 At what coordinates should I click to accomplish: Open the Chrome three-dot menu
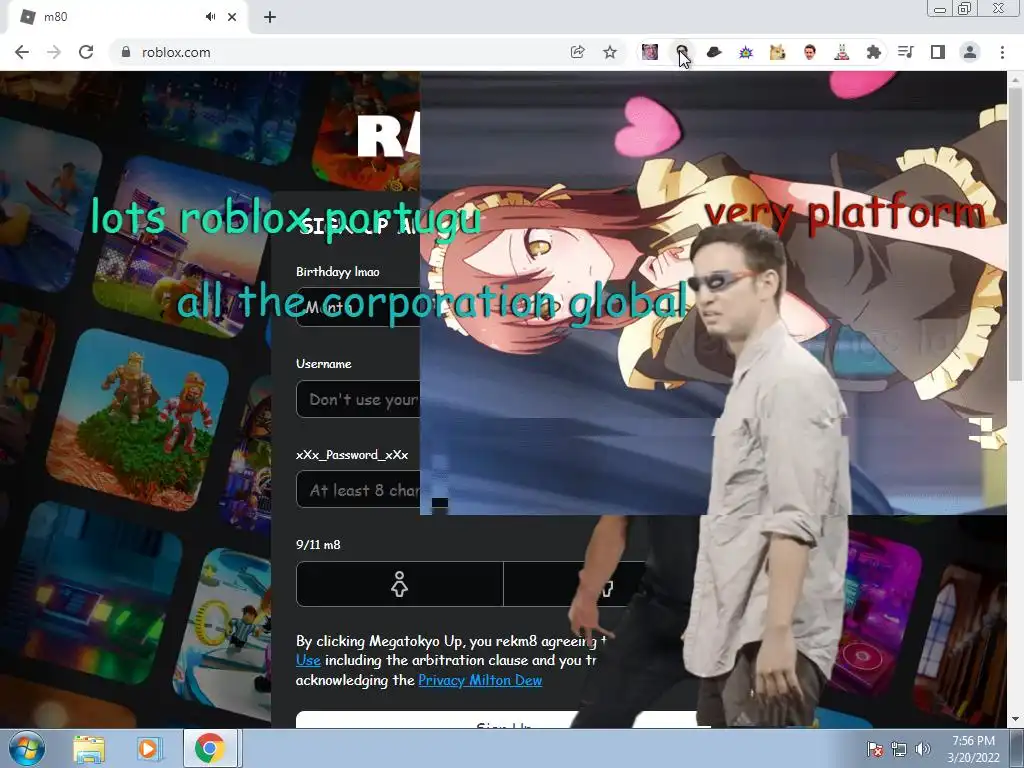[1002, 52]
